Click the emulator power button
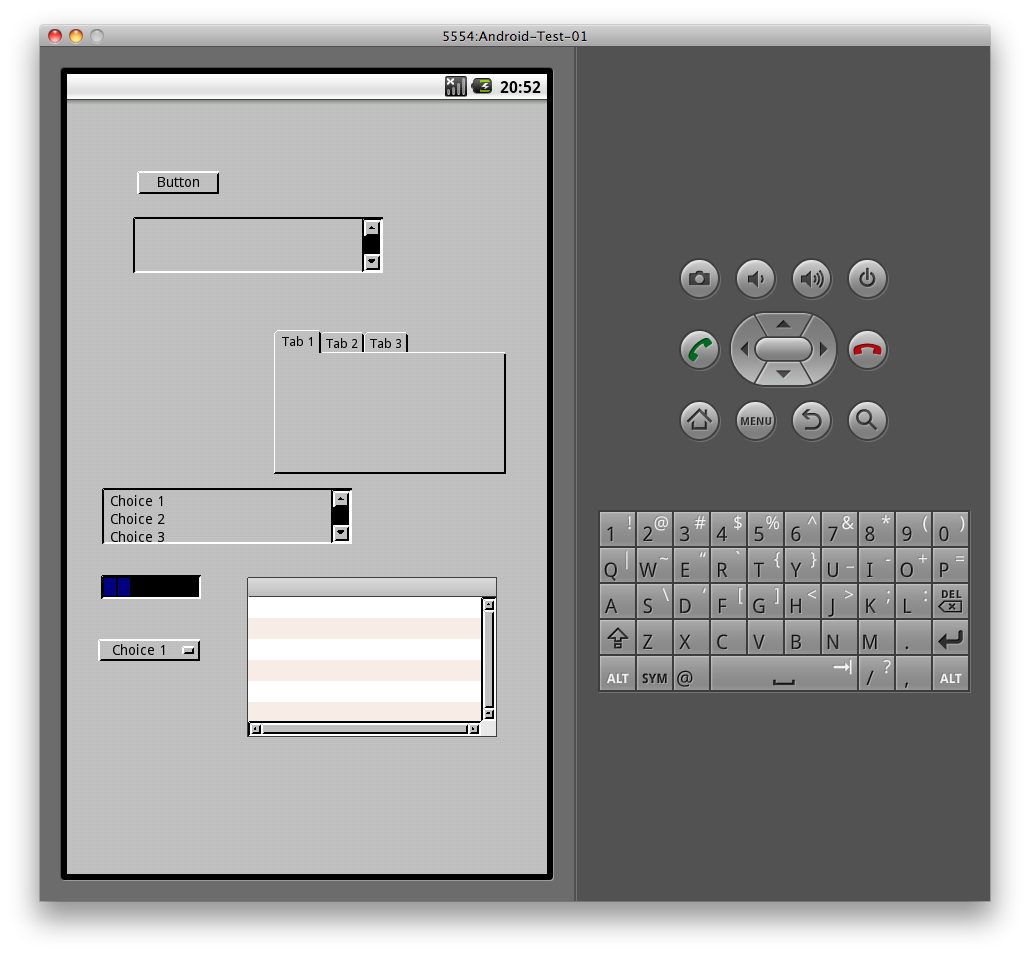 867,279
